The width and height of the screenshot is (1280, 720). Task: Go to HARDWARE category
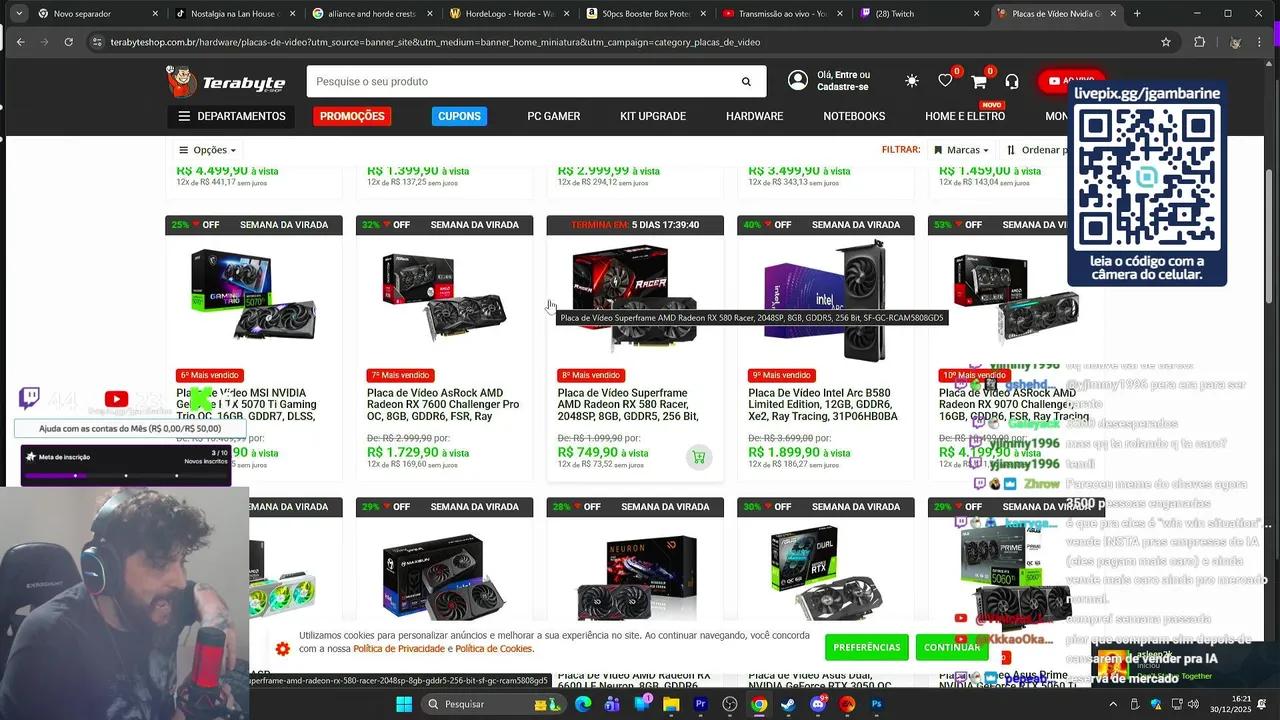click(x=754, y=116)
